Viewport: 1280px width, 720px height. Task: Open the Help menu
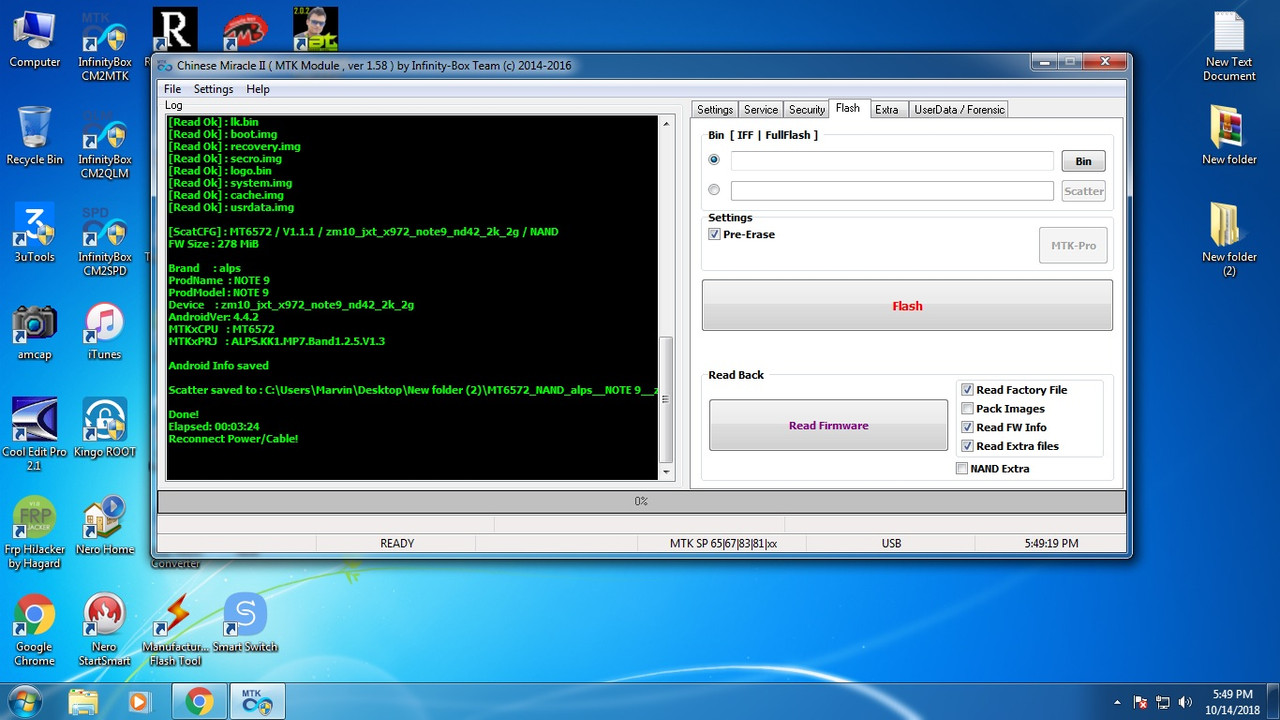[x=258, y=89]
